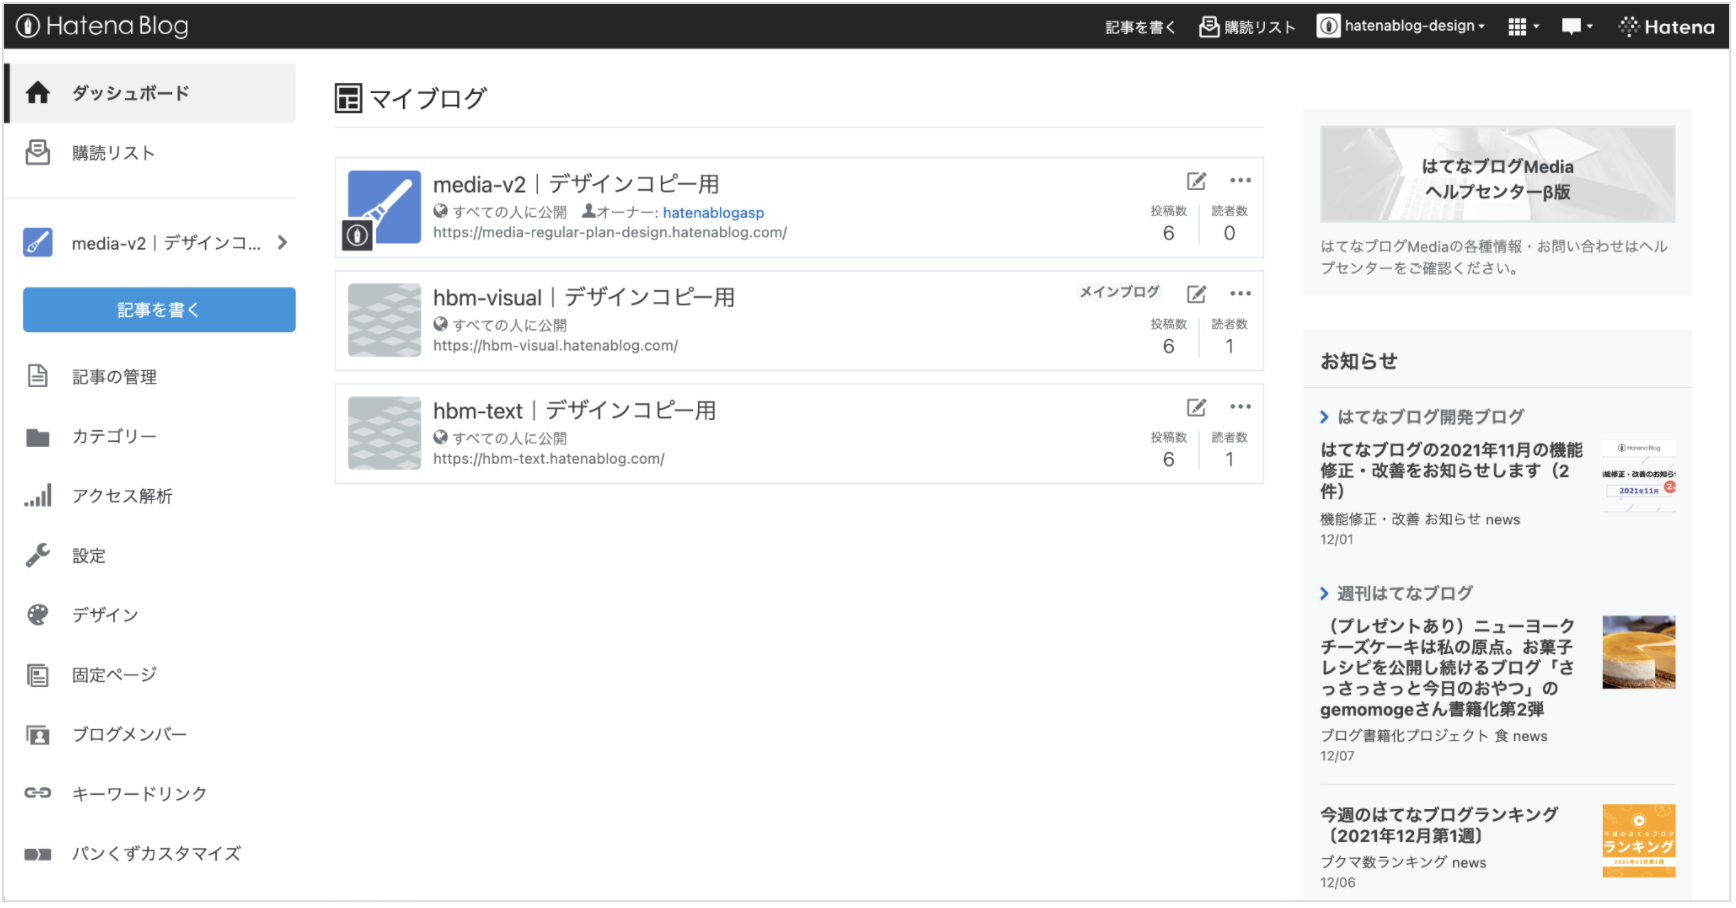This screenshot has height=908, width=1736.
Task: Open the three-dot menu for hbm-visual blog
Action: 1240,294
